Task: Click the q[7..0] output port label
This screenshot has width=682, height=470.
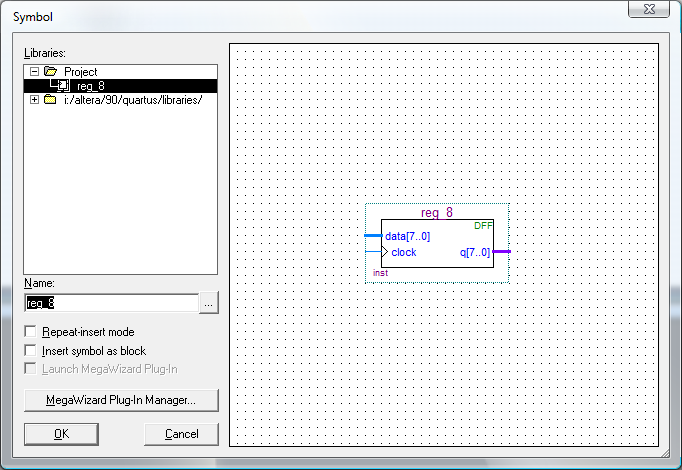Action: (x=475, y=252)
